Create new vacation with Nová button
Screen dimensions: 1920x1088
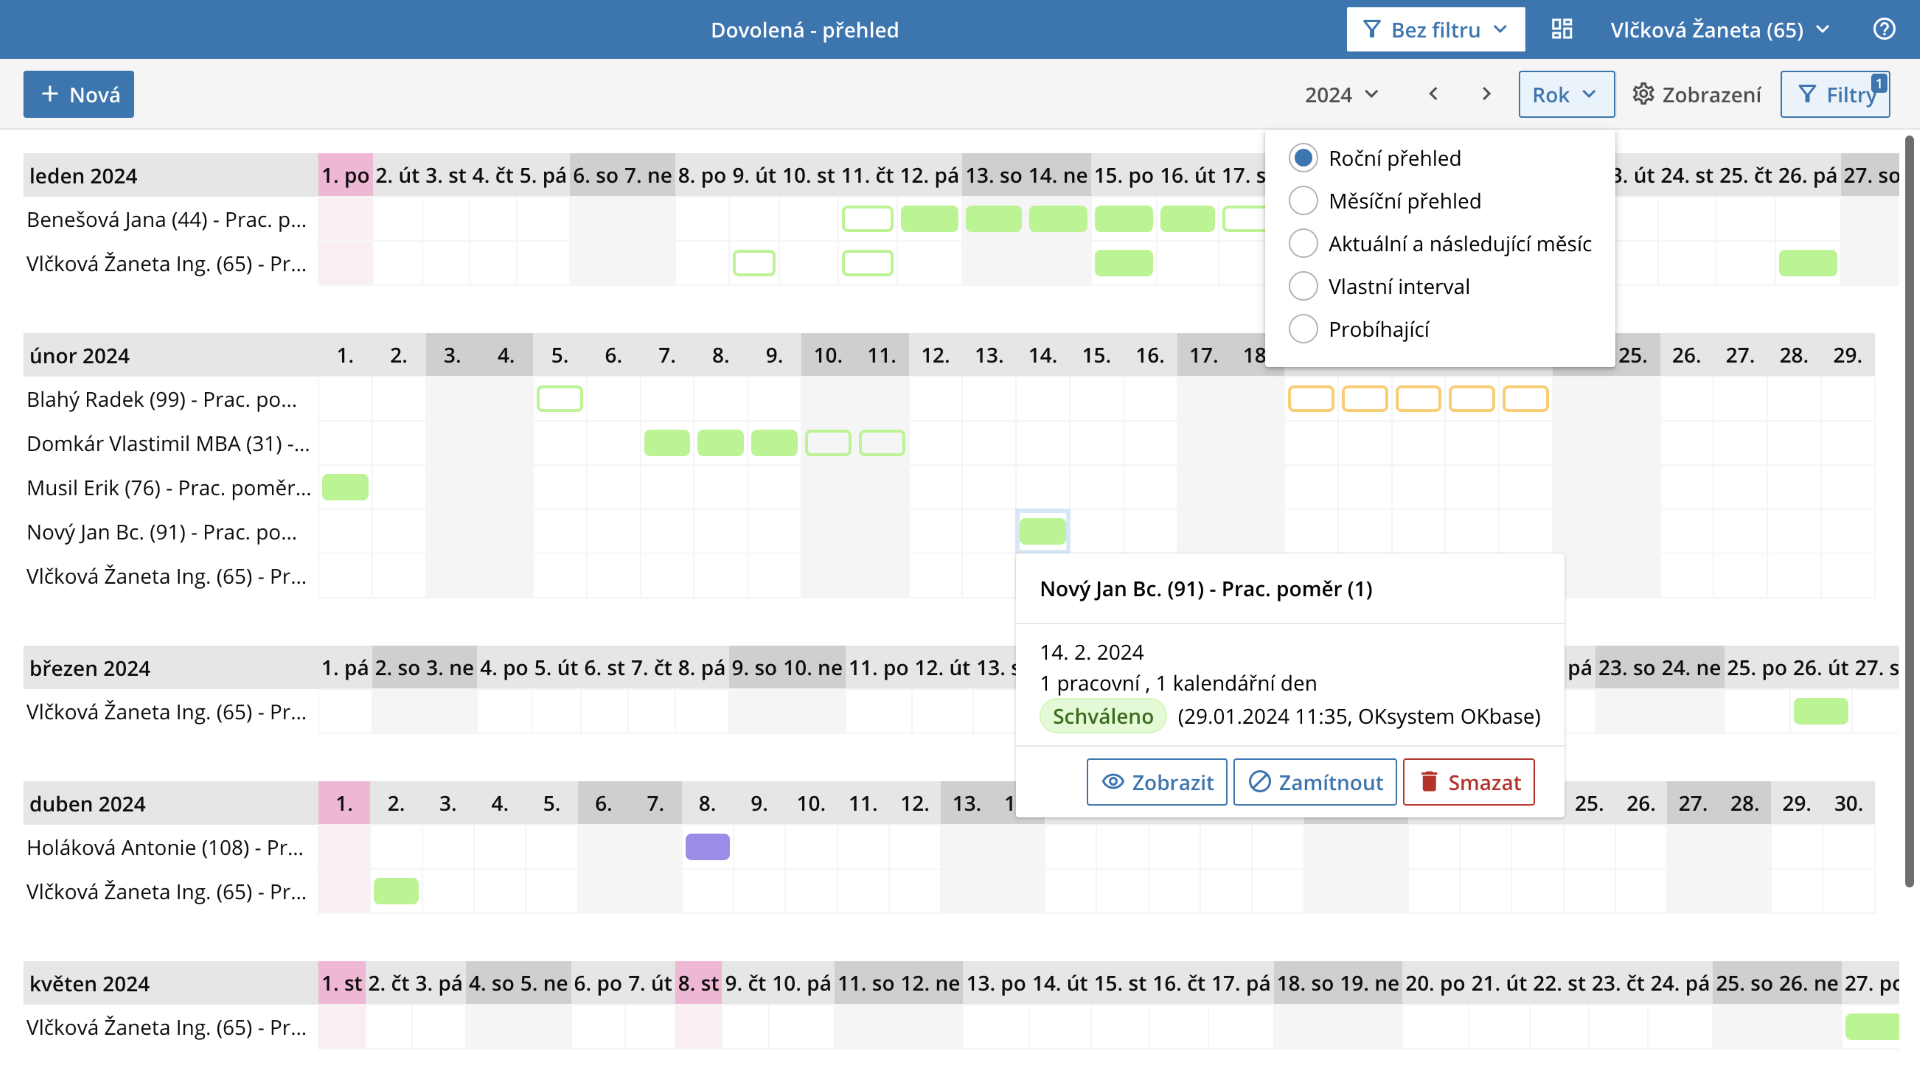click(x=79, y=94)
